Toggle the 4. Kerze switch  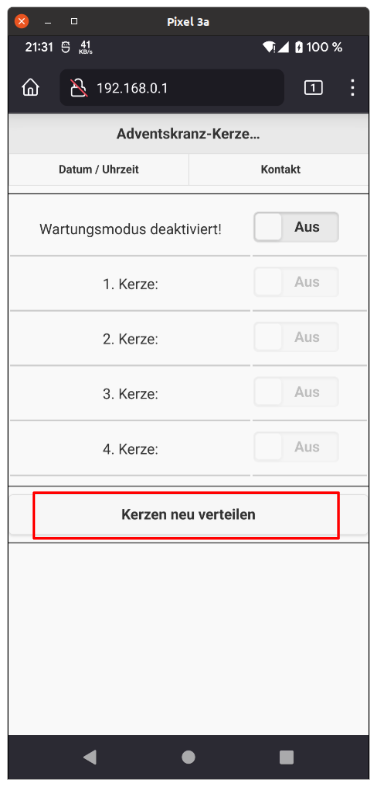[296, 447]
